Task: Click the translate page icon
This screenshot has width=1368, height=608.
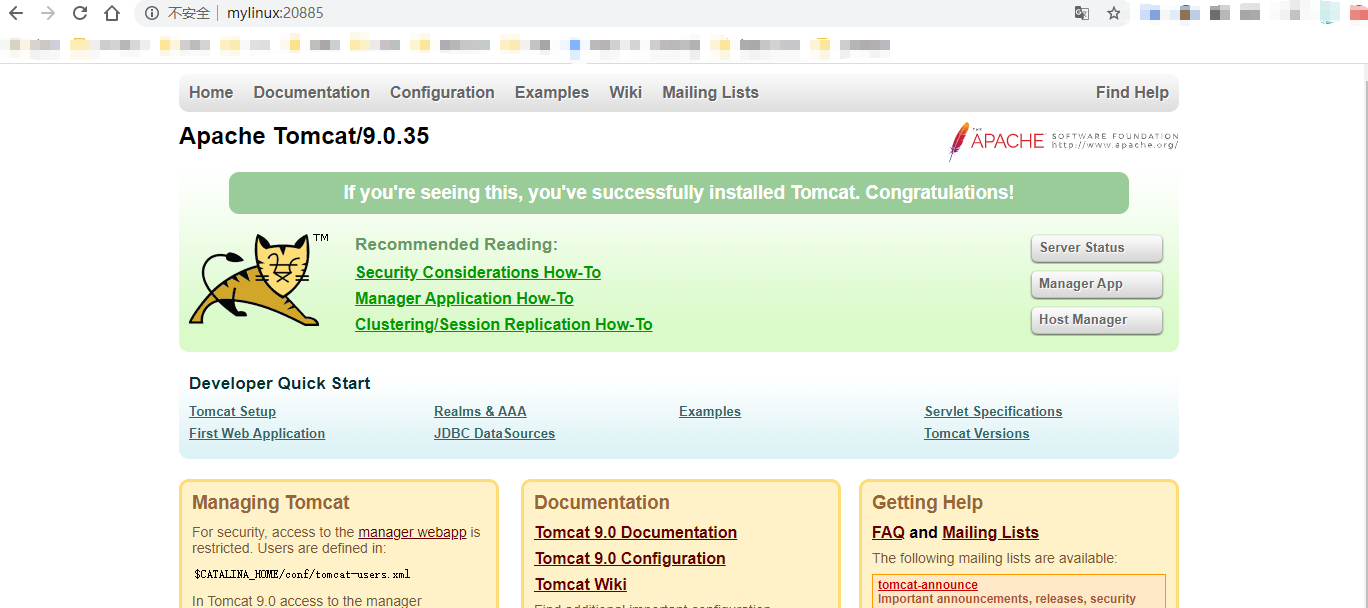Action: (x=1082, y=13)
